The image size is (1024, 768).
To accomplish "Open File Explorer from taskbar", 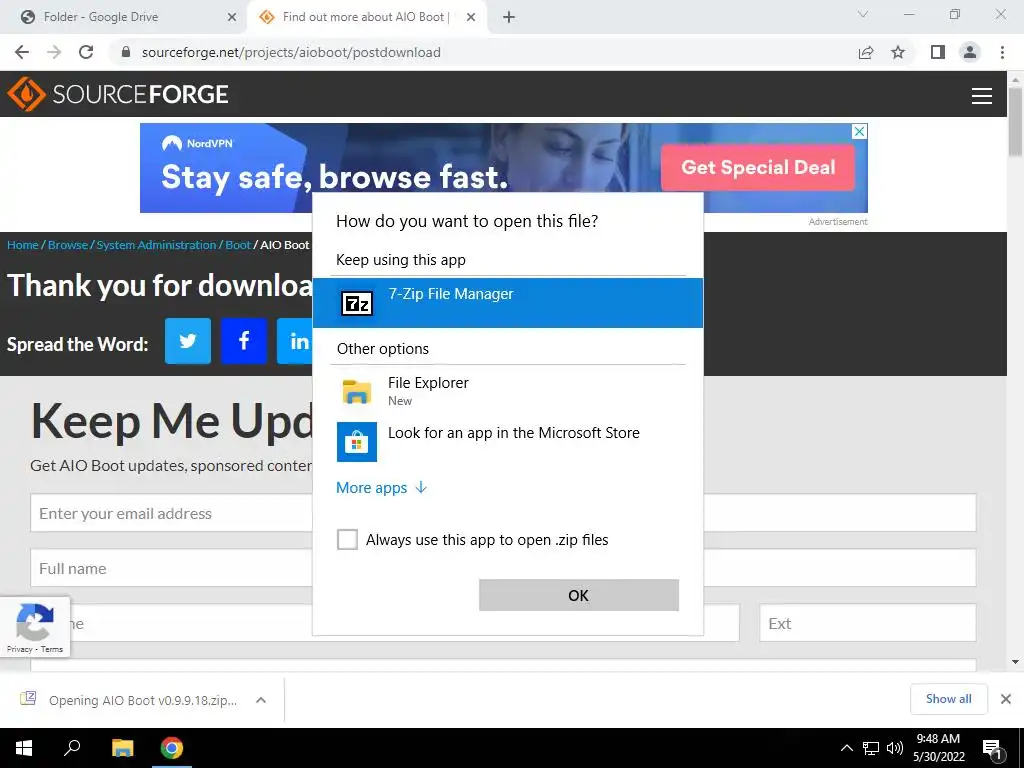I will pyautogui.click(x=122, y=748).
